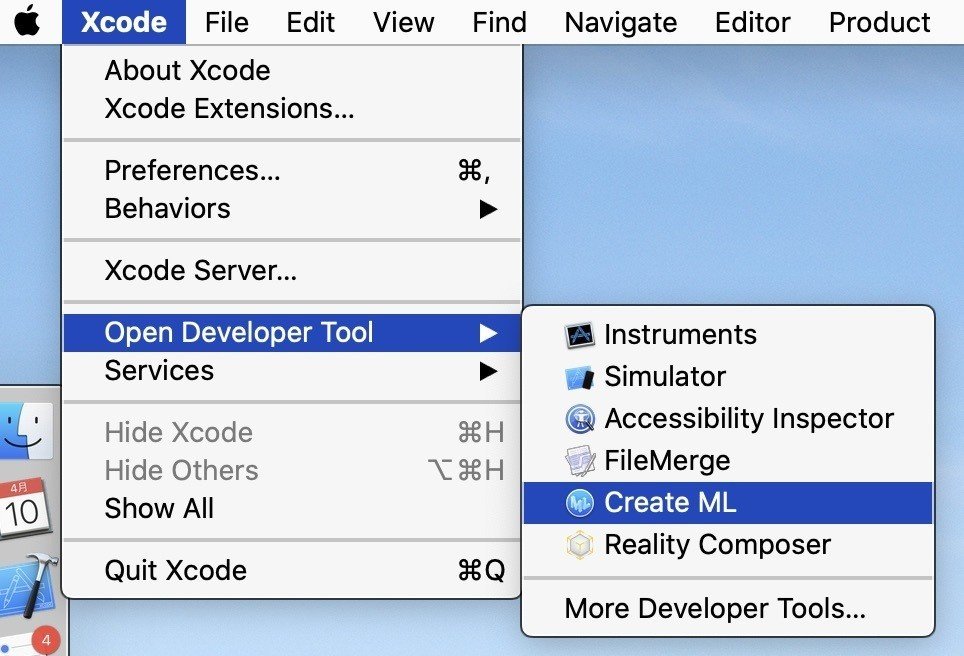Select About Xcode

187,71
